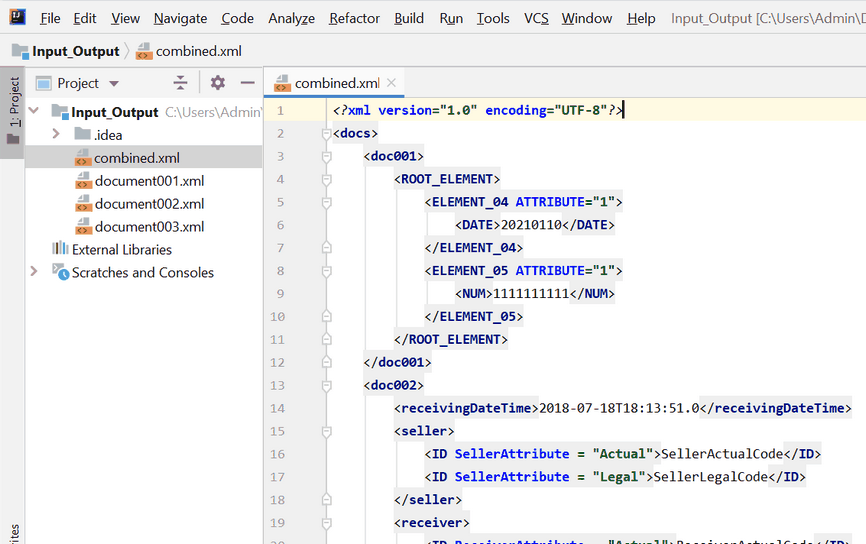Close the combined.xml editor tab
This screenshot has width=866, height=544.
pos(391,83)
